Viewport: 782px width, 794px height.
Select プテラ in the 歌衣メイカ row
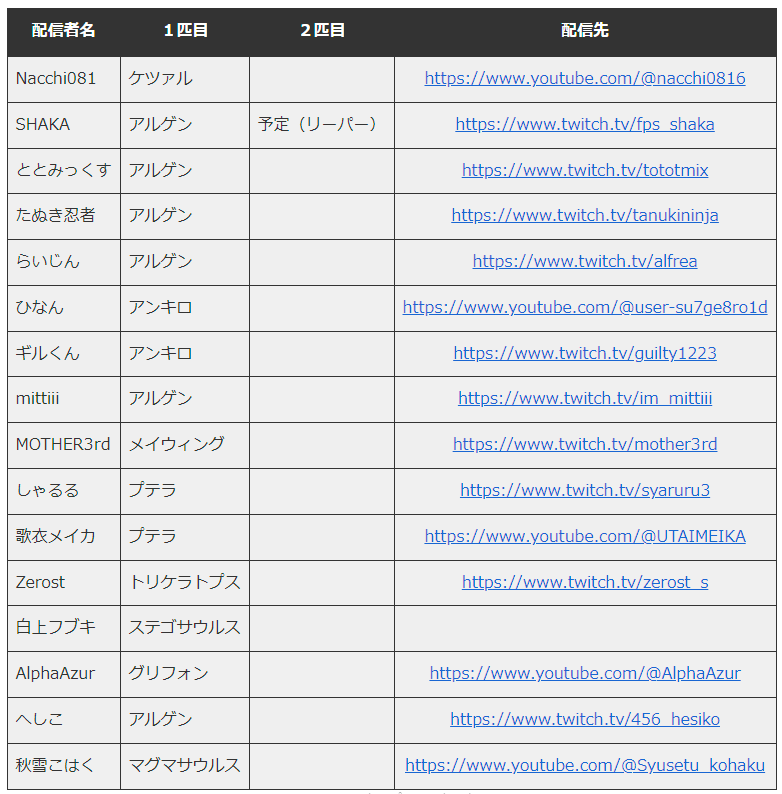pos(152,536)
